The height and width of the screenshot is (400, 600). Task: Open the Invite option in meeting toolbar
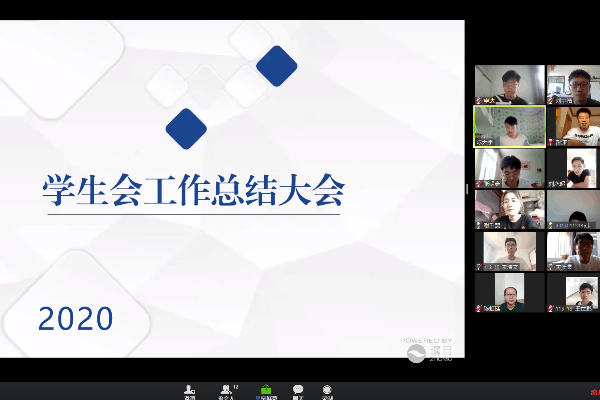click(x=189, y=390)
